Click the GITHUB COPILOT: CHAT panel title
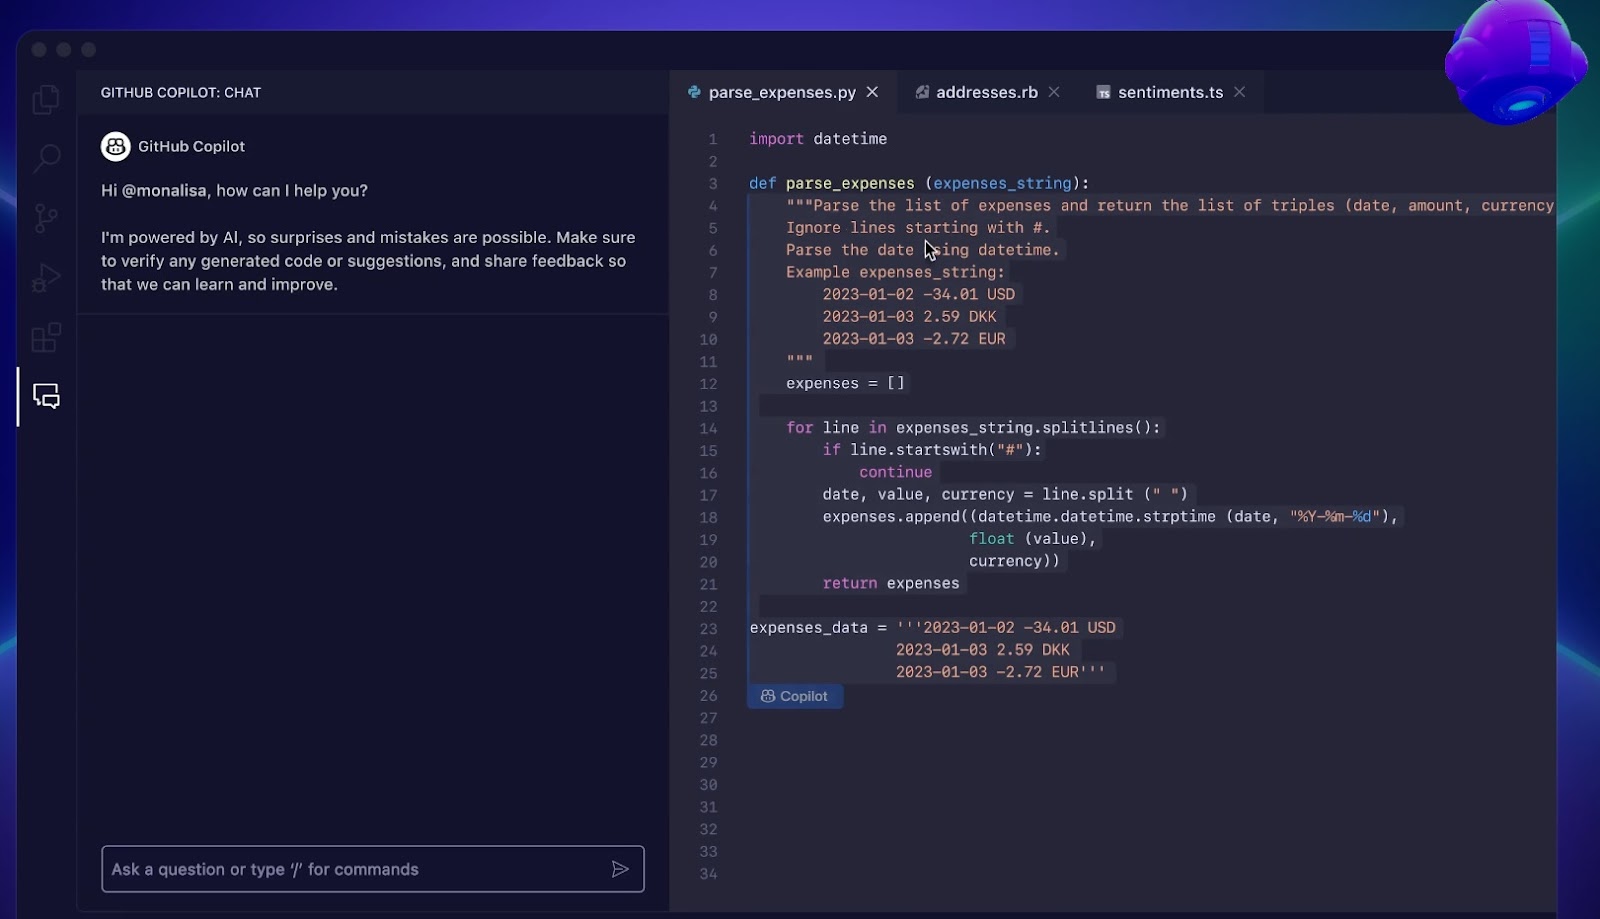The height and width of the screenshot is (919, 1600). pos(181,92)
